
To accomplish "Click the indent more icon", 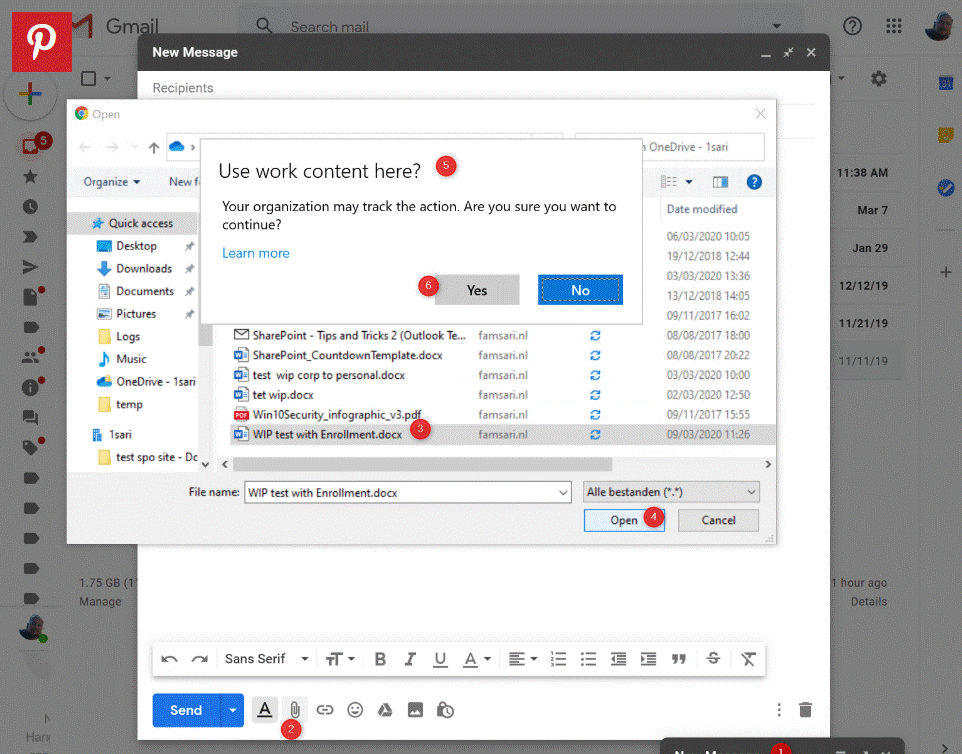I will tap(648, 659).
